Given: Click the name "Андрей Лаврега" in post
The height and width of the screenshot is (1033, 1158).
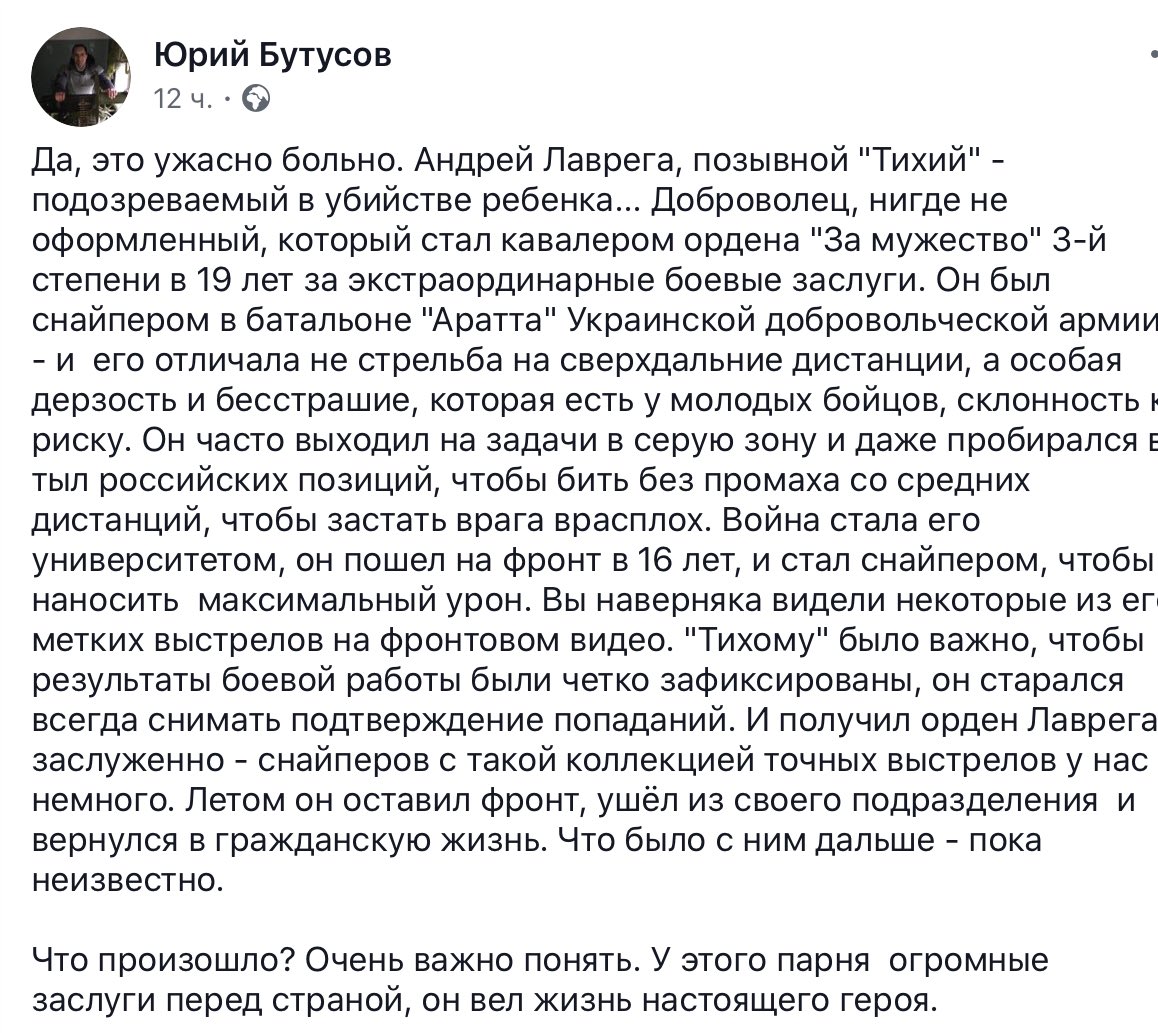Looking at the screenshot, I should click(538, 160).
